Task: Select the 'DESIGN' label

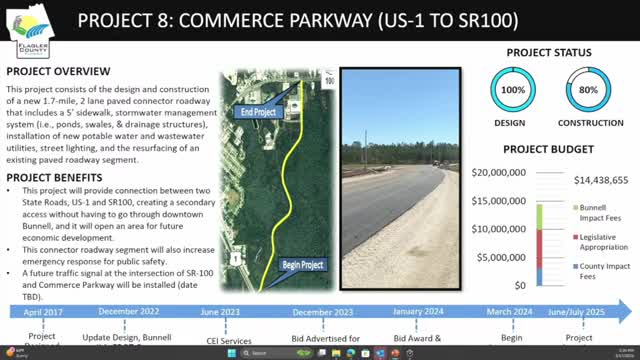Action: coord(510,123)
